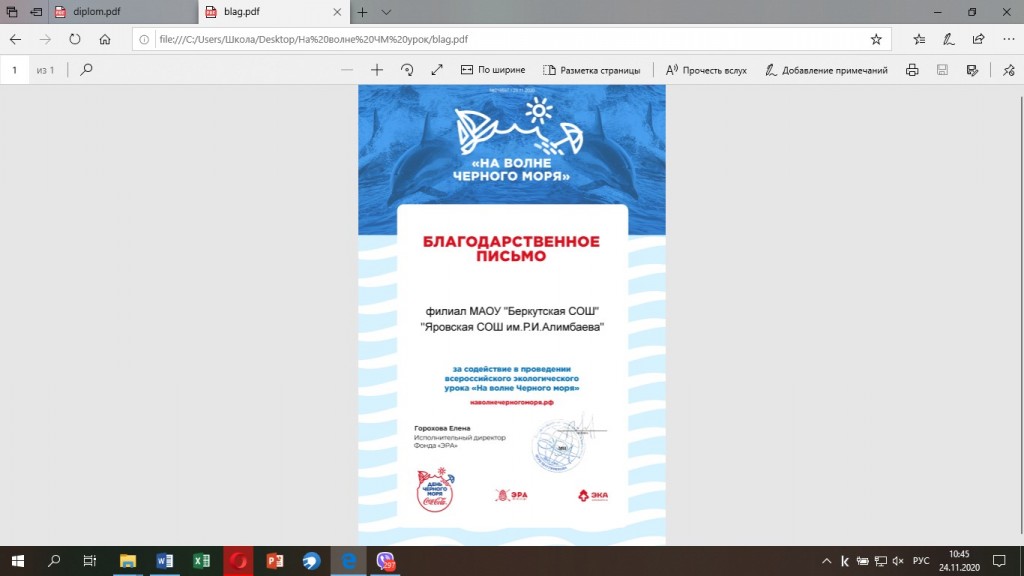Open Word from the taskbar
This screenshot has height=576, width=1024.
coord(164,561)
